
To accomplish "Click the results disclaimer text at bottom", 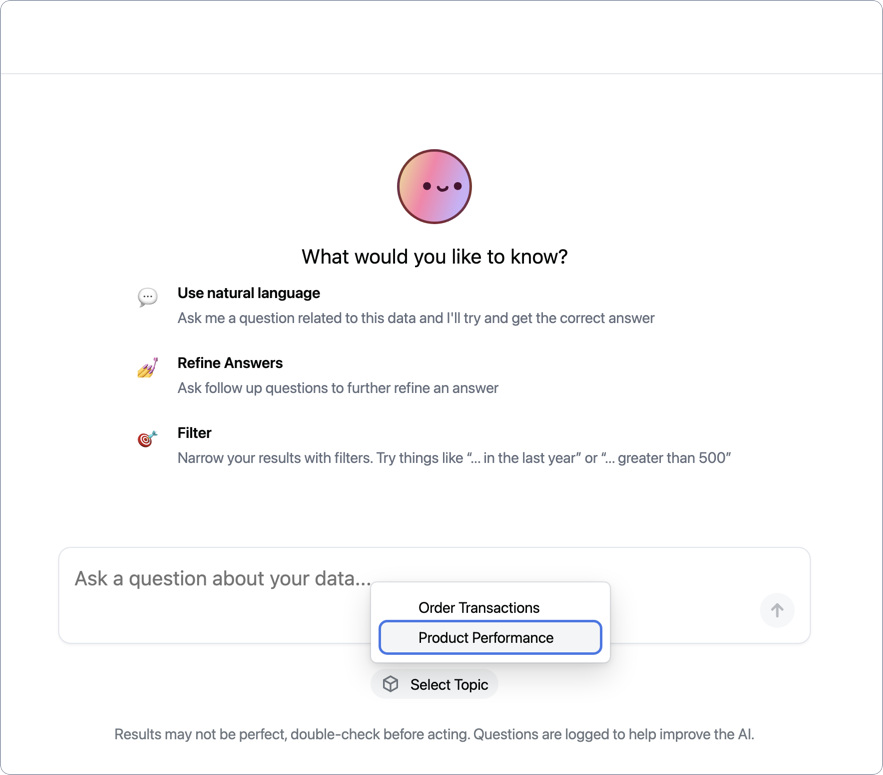I will coord(434,734).
